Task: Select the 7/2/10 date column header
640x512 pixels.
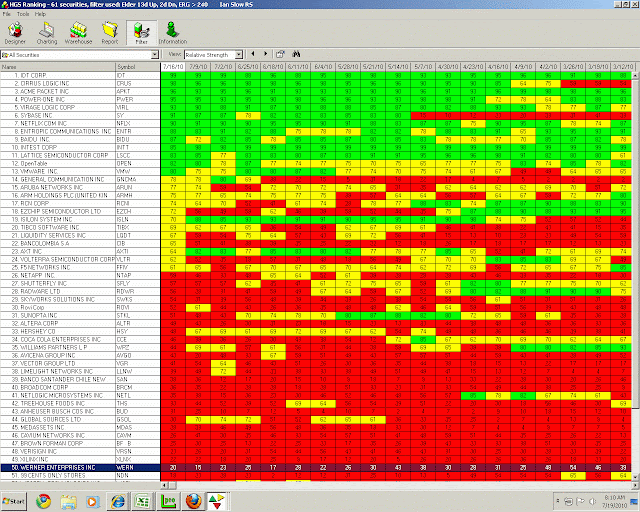Action: click(x=223, y=67)
